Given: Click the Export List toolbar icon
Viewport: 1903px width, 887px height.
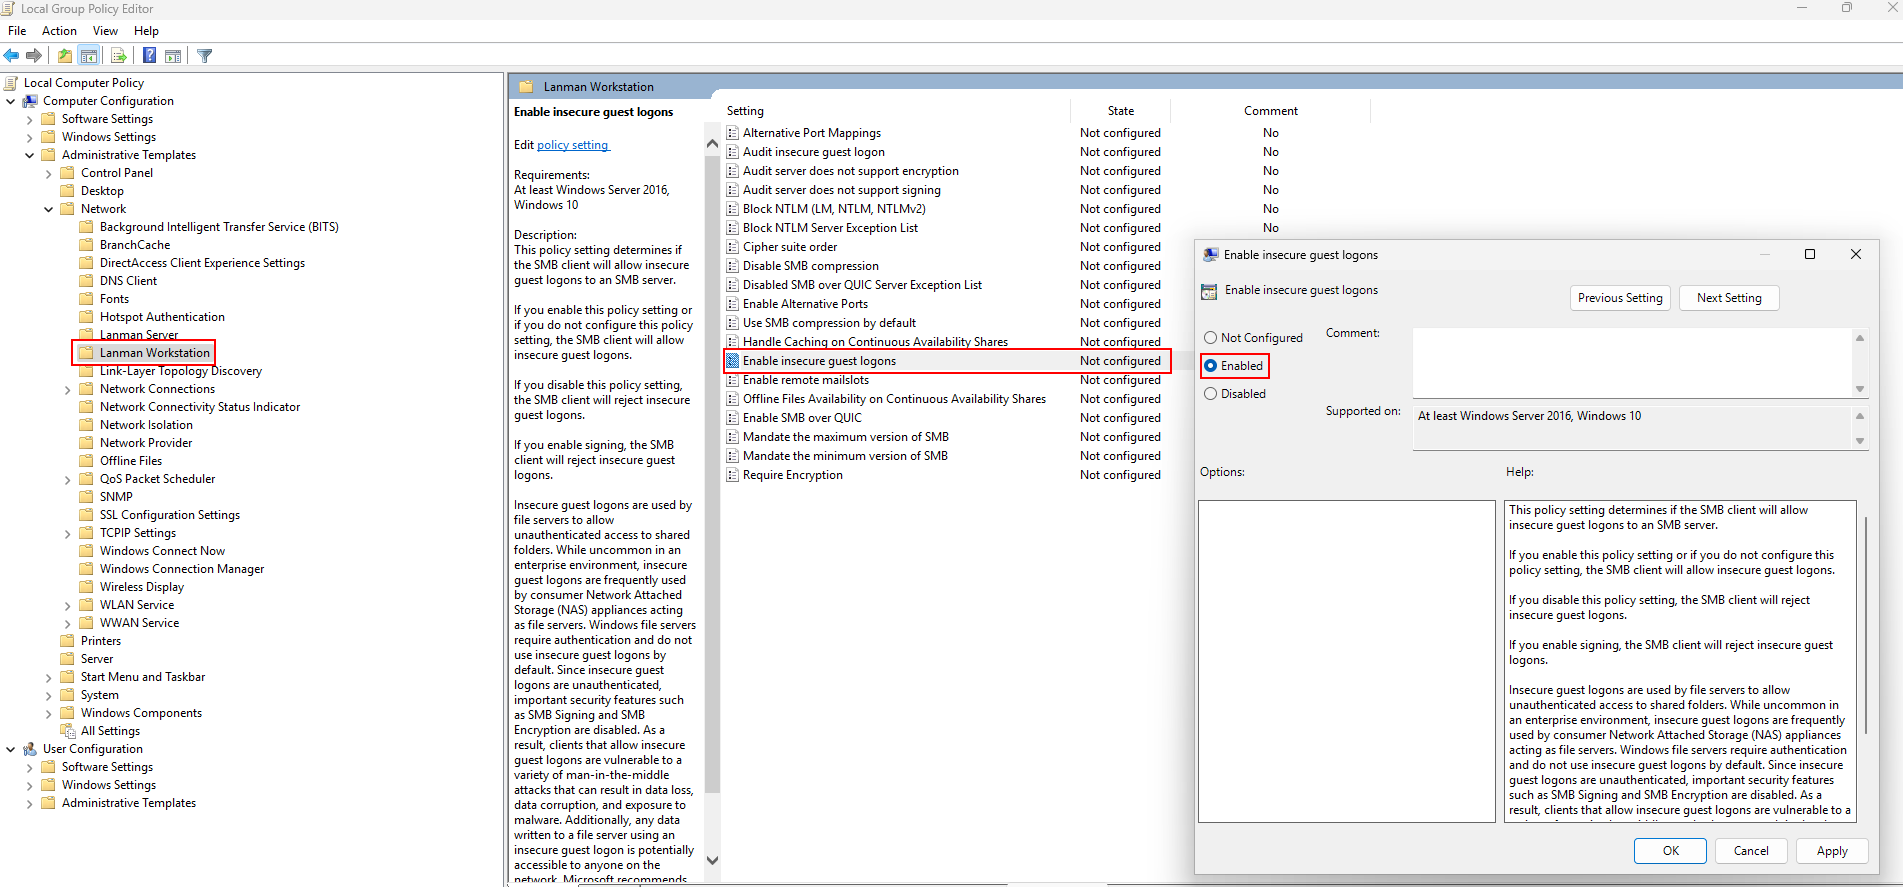Looking at the screenshot, I should coord(119,56).
